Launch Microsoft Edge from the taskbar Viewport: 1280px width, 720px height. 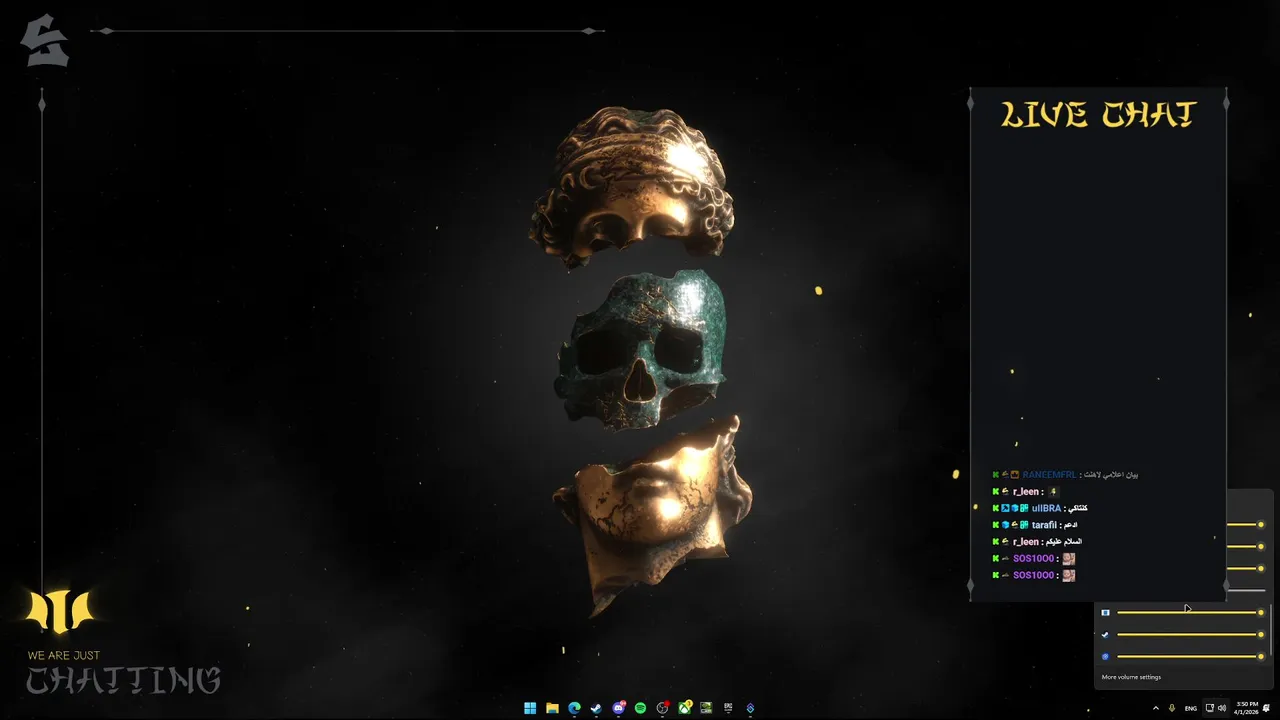[574, 708]
